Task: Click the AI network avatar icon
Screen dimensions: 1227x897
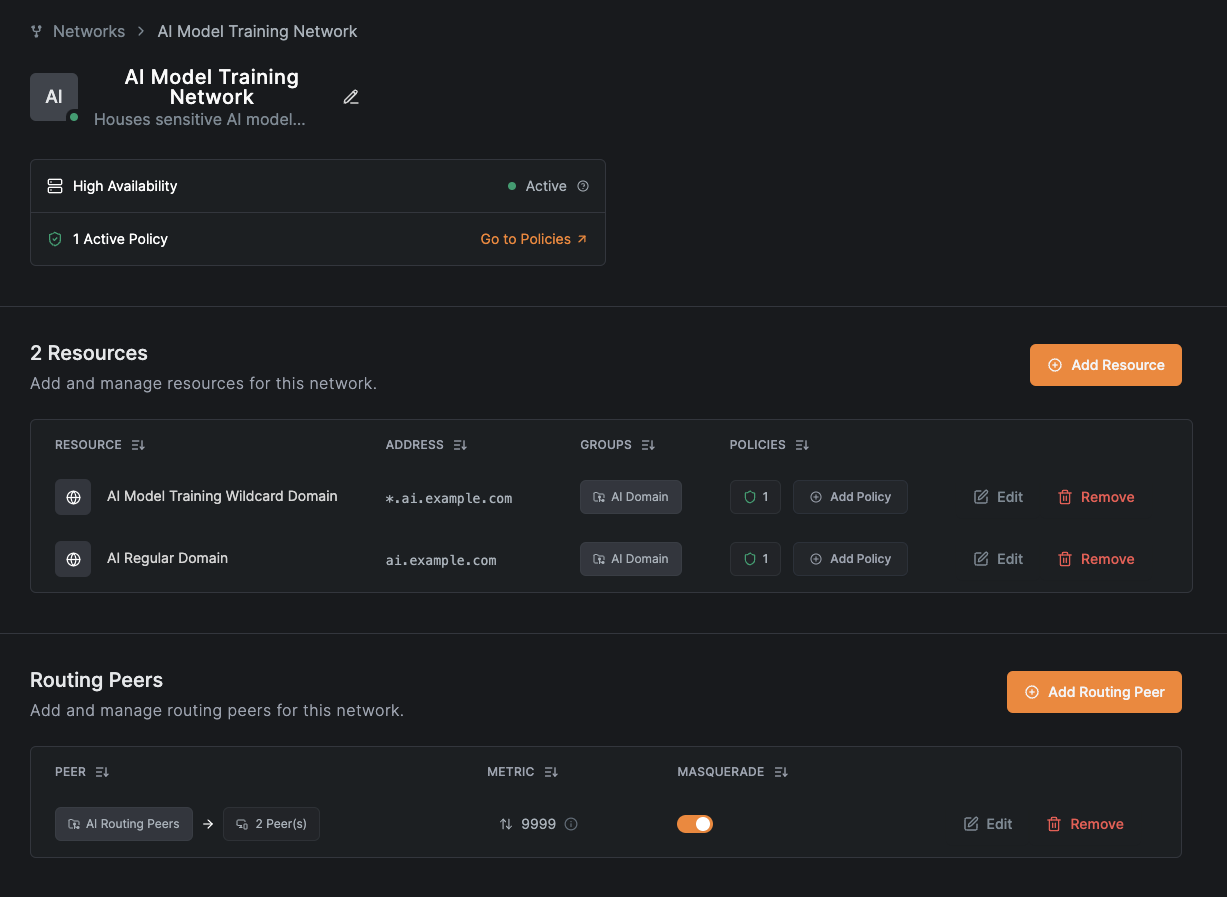Action: tap(54, 97)
